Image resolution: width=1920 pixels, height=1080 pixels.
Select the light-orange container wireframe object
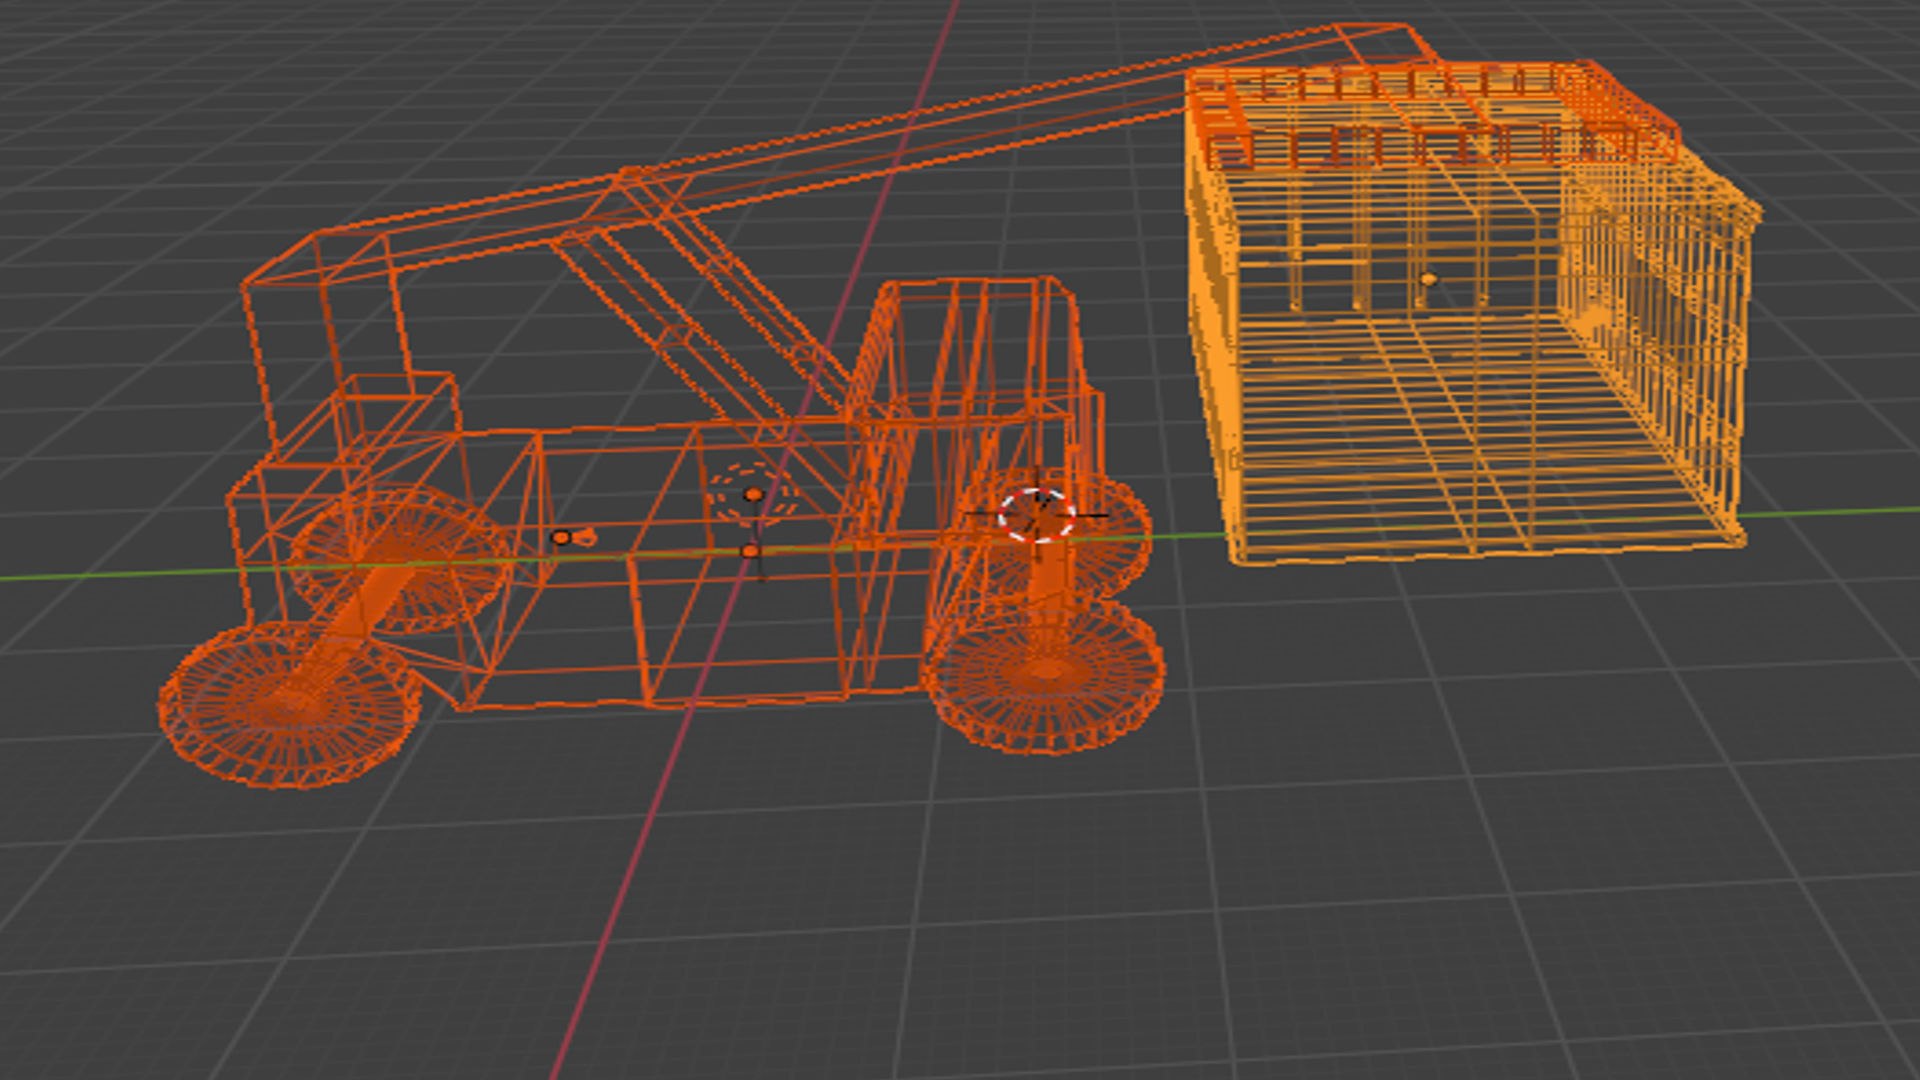click(x=1475, y=315)
